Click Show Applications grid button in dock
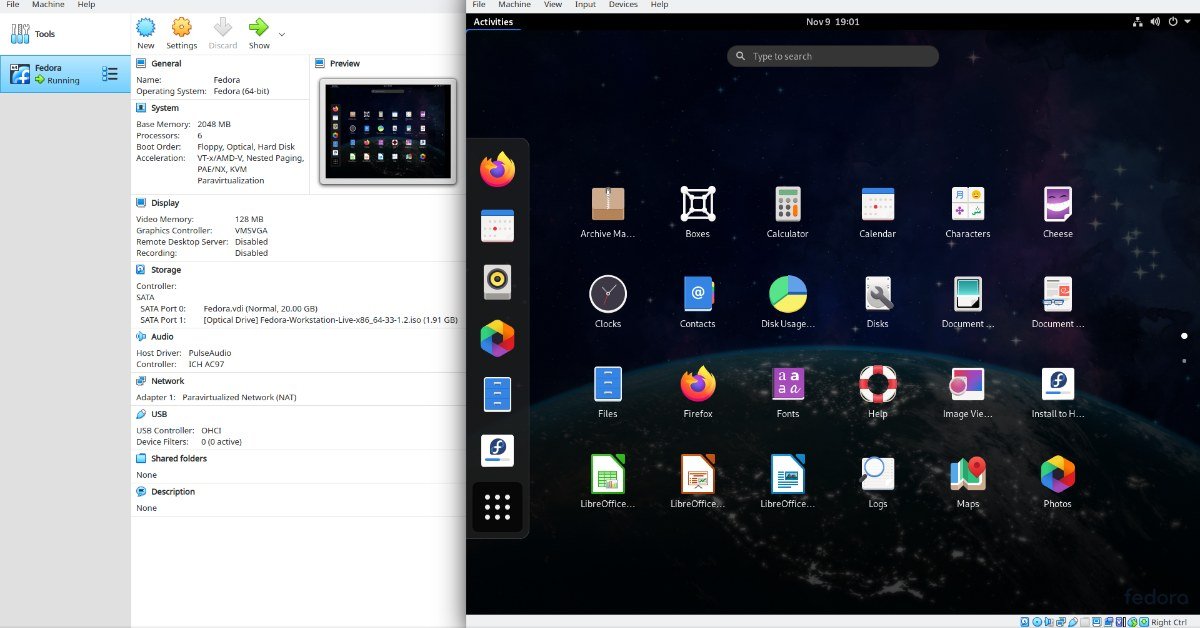This screenshot has height=628, width=1200. (497, 507)
